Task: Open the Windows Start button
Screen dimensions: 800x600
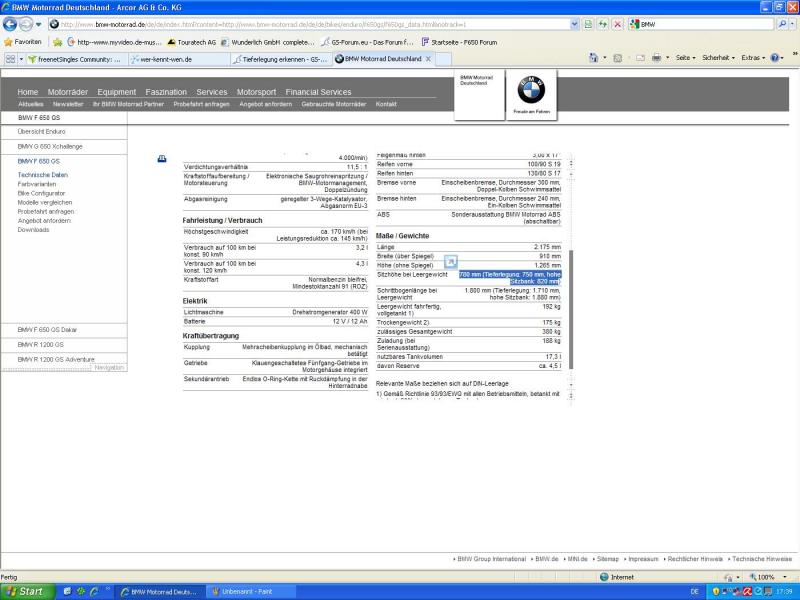Action: [27, 592]
